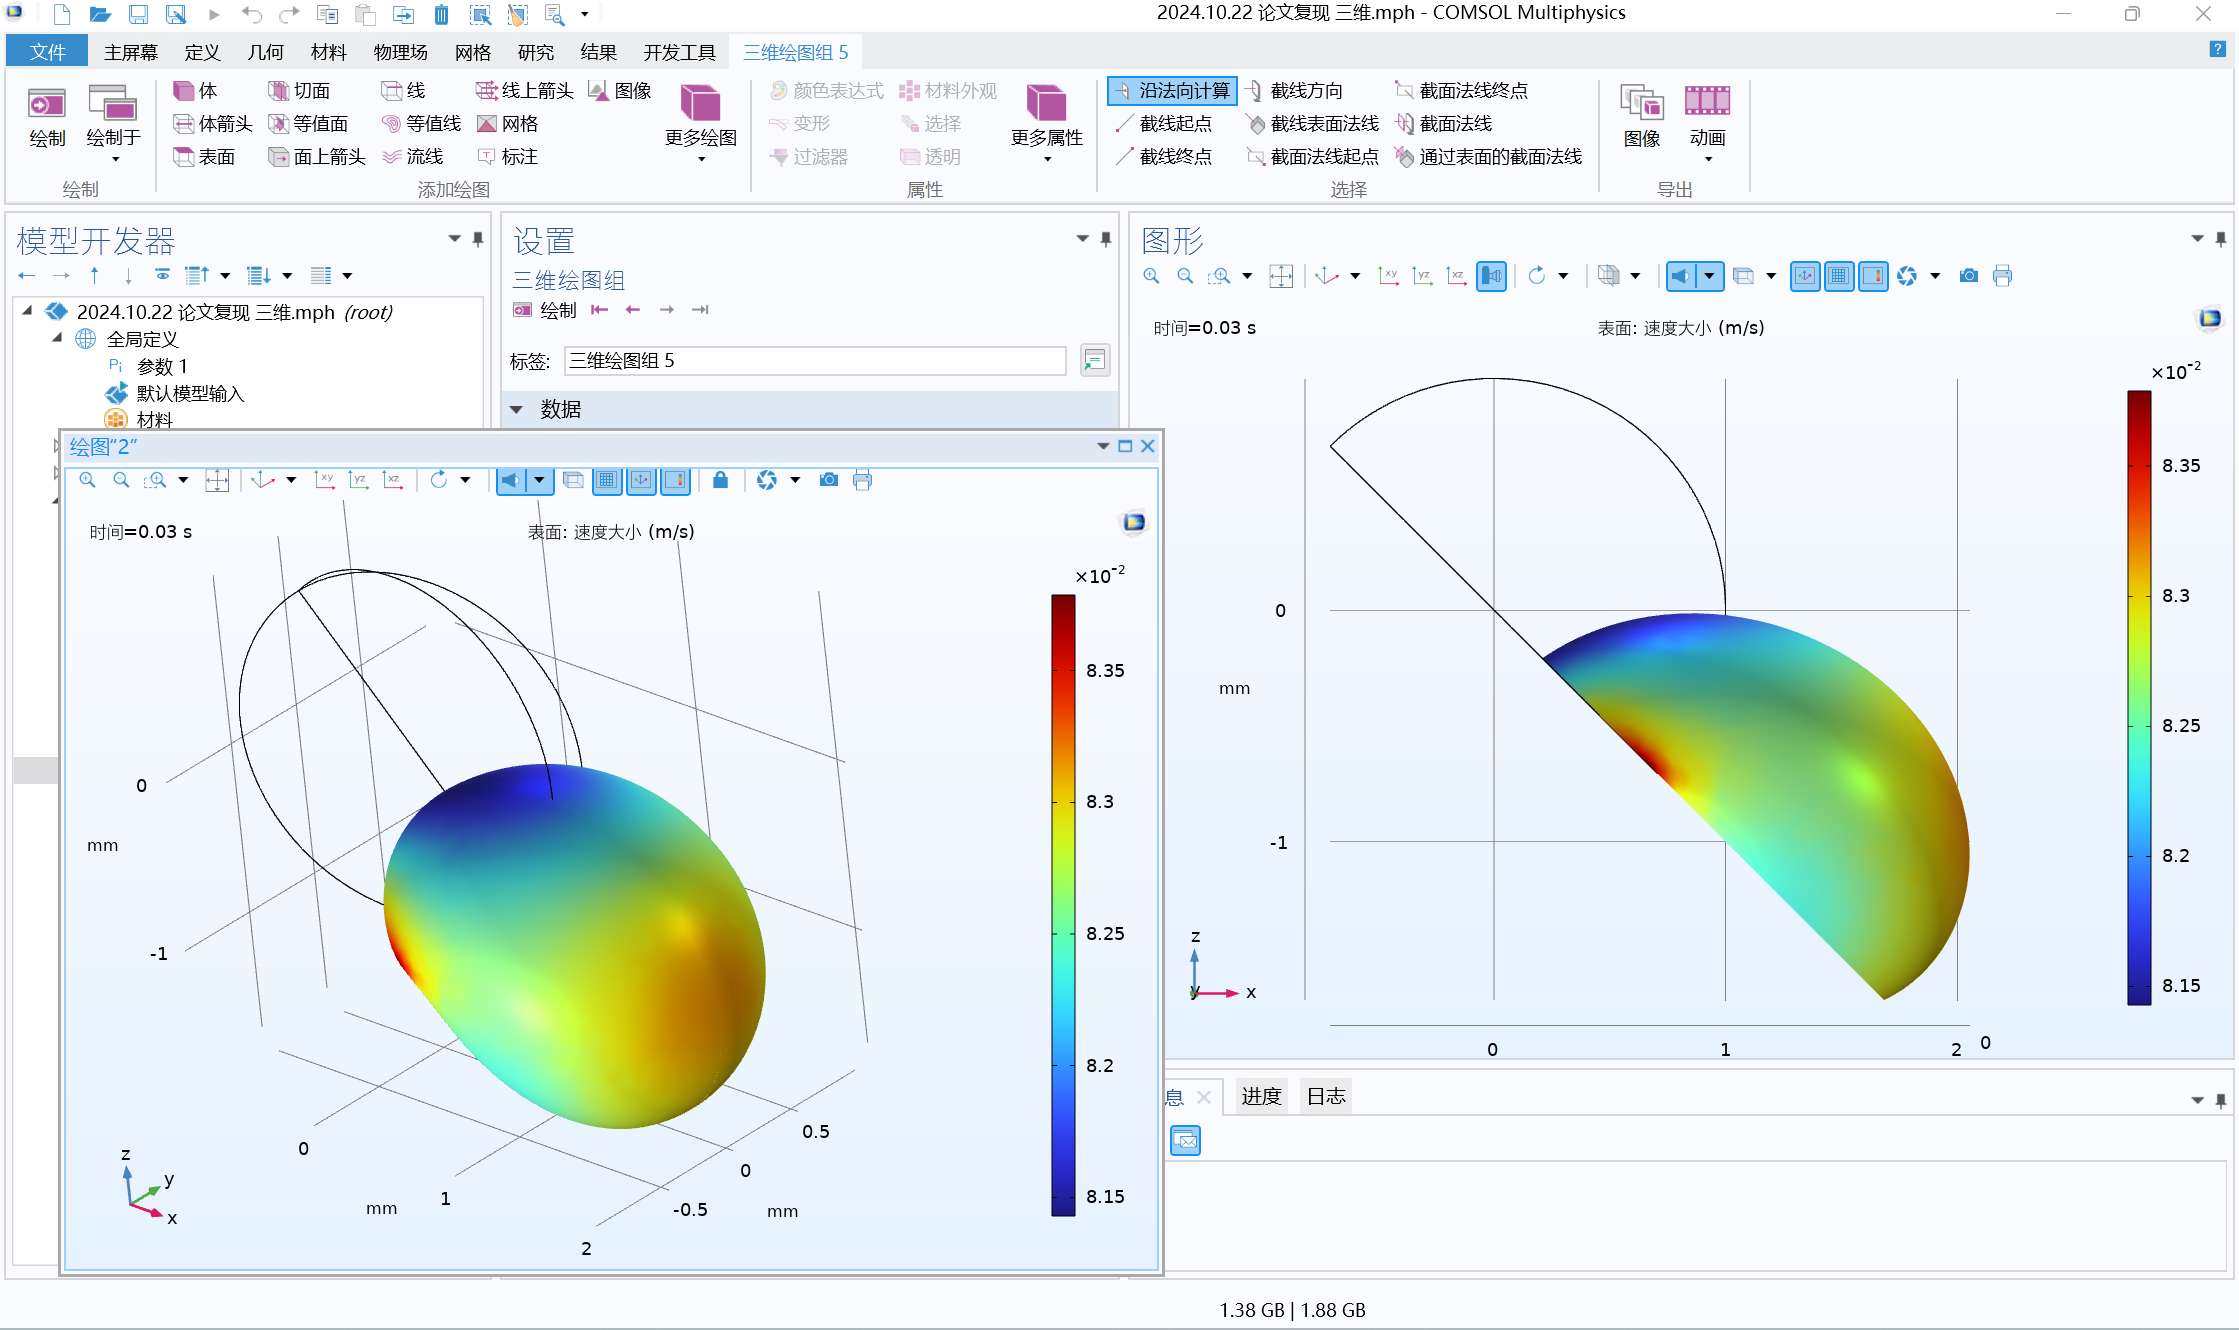2239x1330 pixels.
Task: Click the 截线起点 first point icon
Action: tap(1164, 124)
